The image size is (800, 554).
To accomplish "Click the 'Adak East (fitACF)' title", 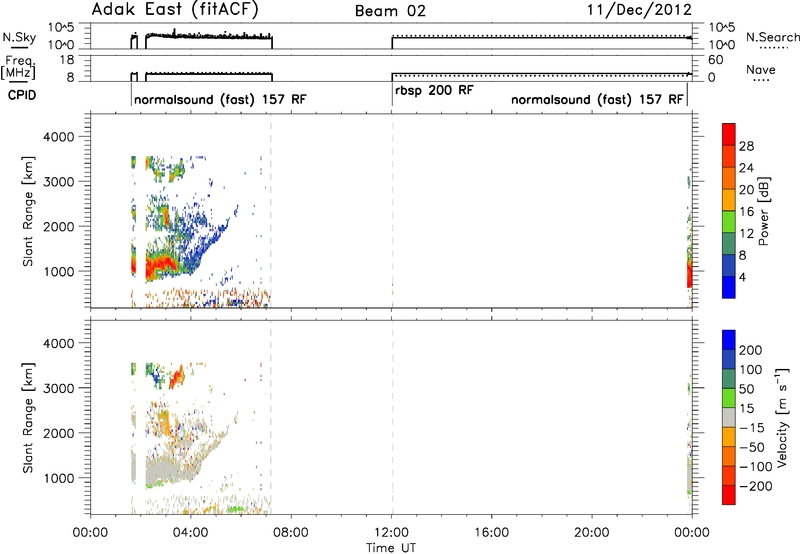I will click(175, 10).
